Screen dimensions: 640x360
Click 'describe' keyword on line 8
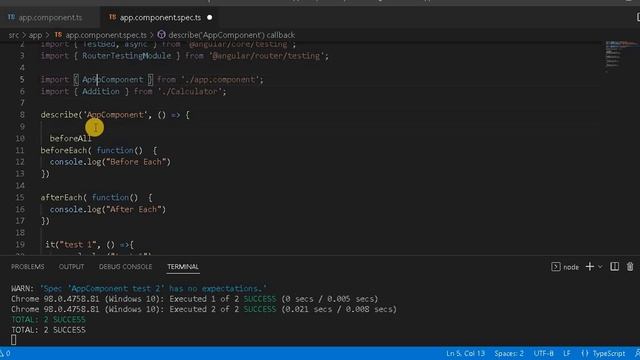coord(59,115)
